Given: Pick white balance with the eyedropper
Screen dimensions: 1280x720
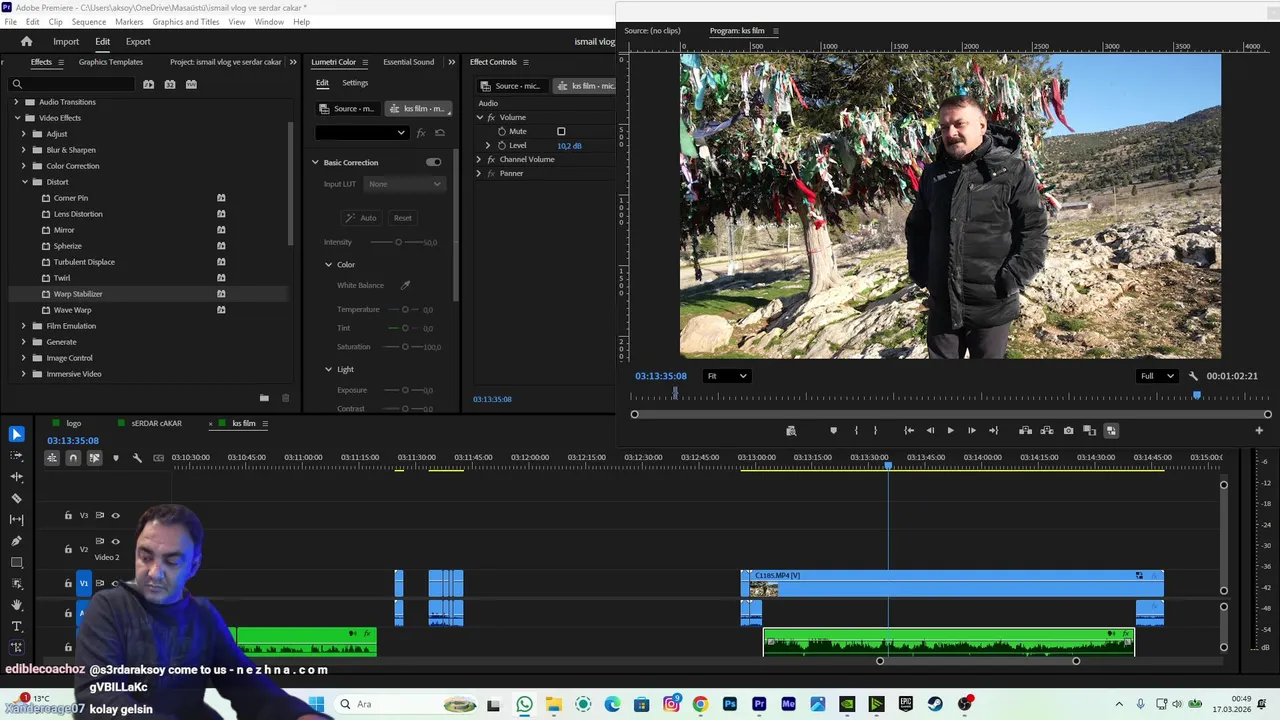Looking at the screenshot, I should click(x=405, y=286).
